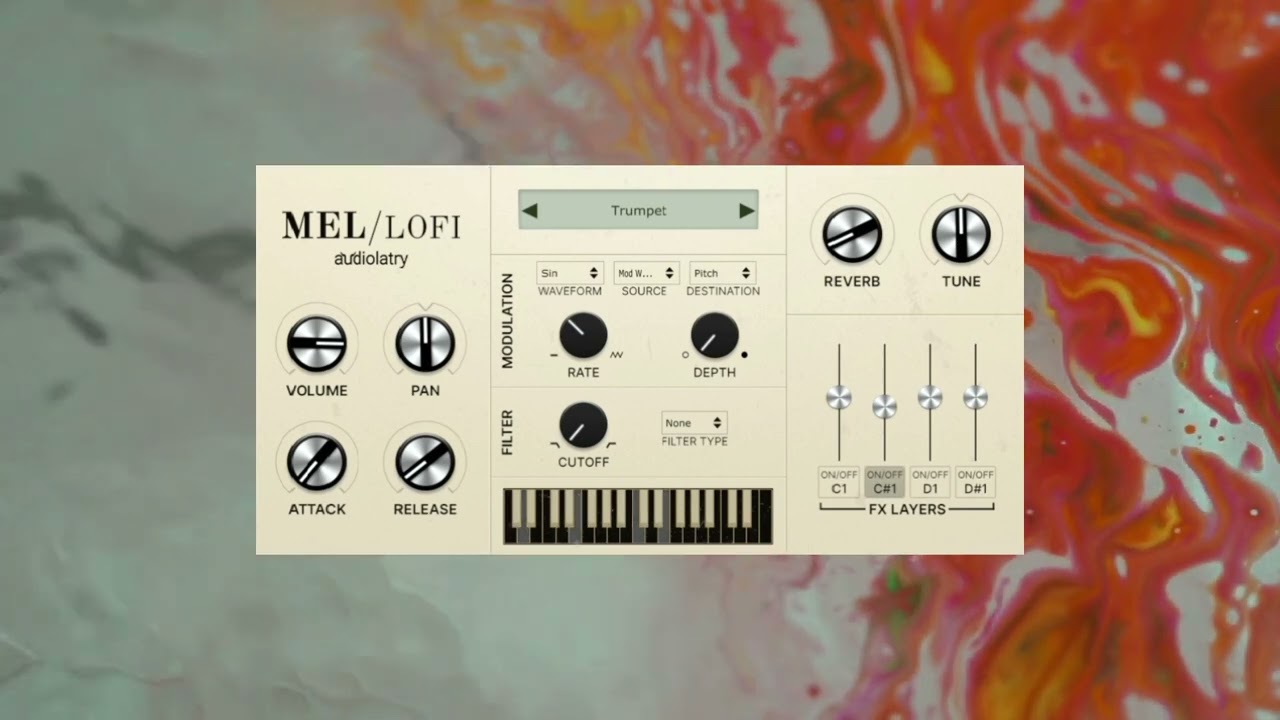Click the on-screen piano keyboard
1280x720 pixels.
coord(638,516)
